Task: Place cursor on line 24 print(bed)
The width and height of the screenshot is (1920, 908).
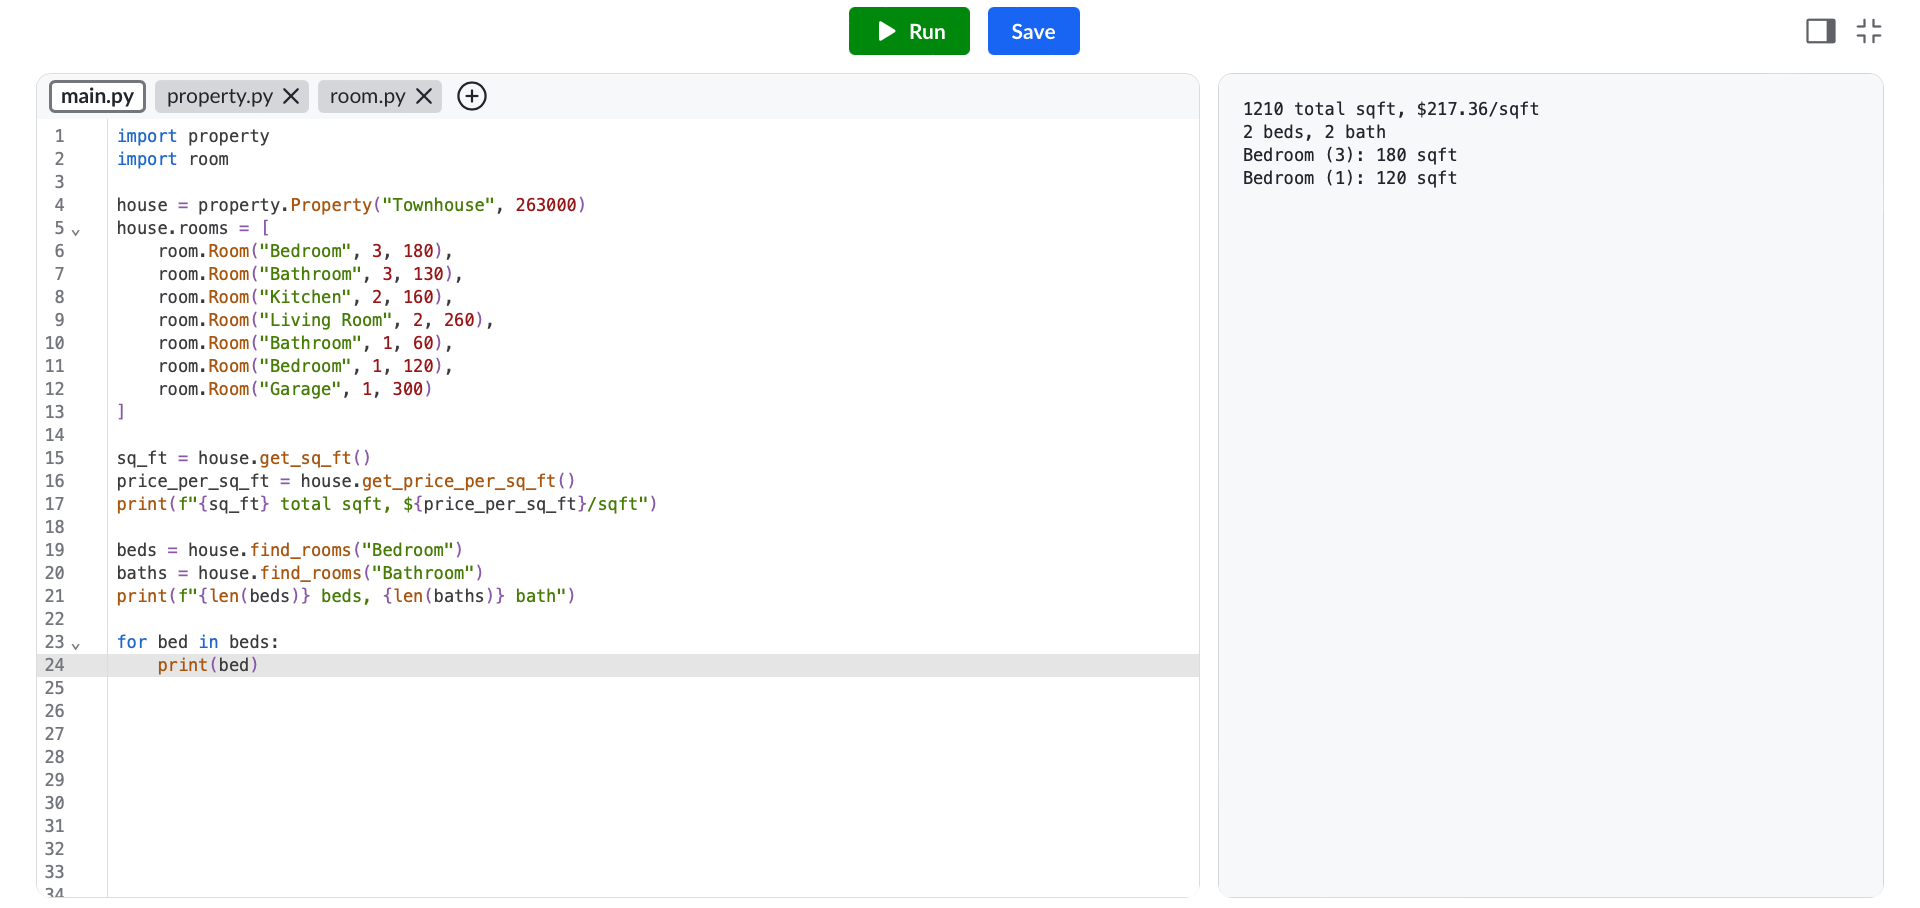Action: tap(208, 665)
